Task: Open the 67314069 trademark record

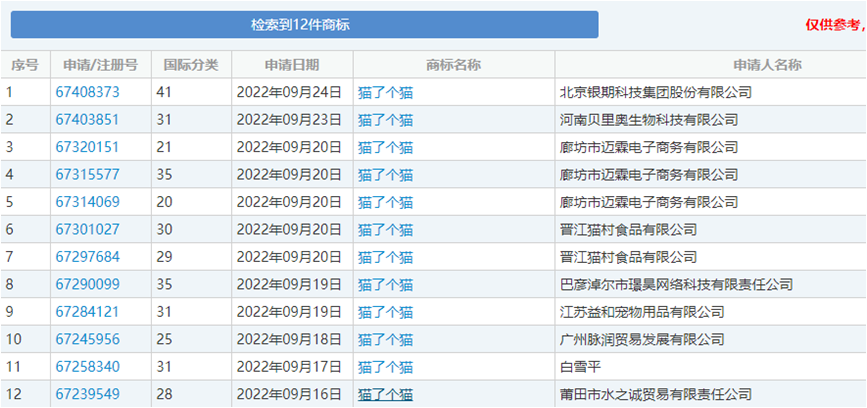Action: click(87, 202)
